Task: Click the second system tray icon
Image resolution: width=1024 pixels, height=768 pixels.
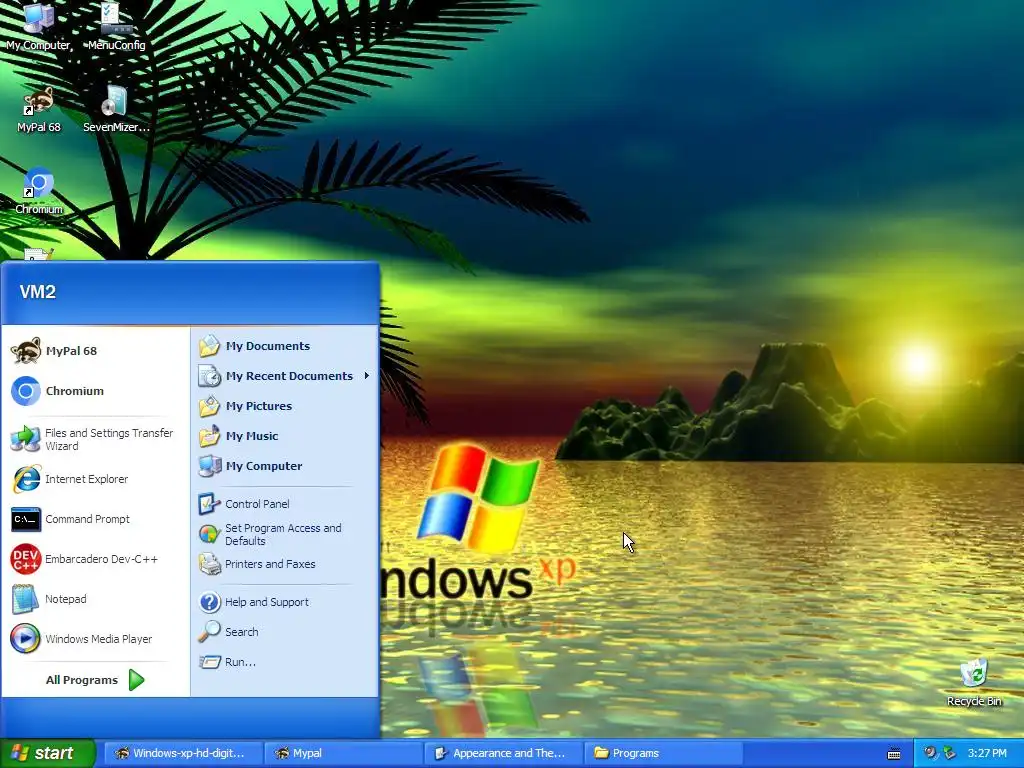Action: tap(949, 753)
